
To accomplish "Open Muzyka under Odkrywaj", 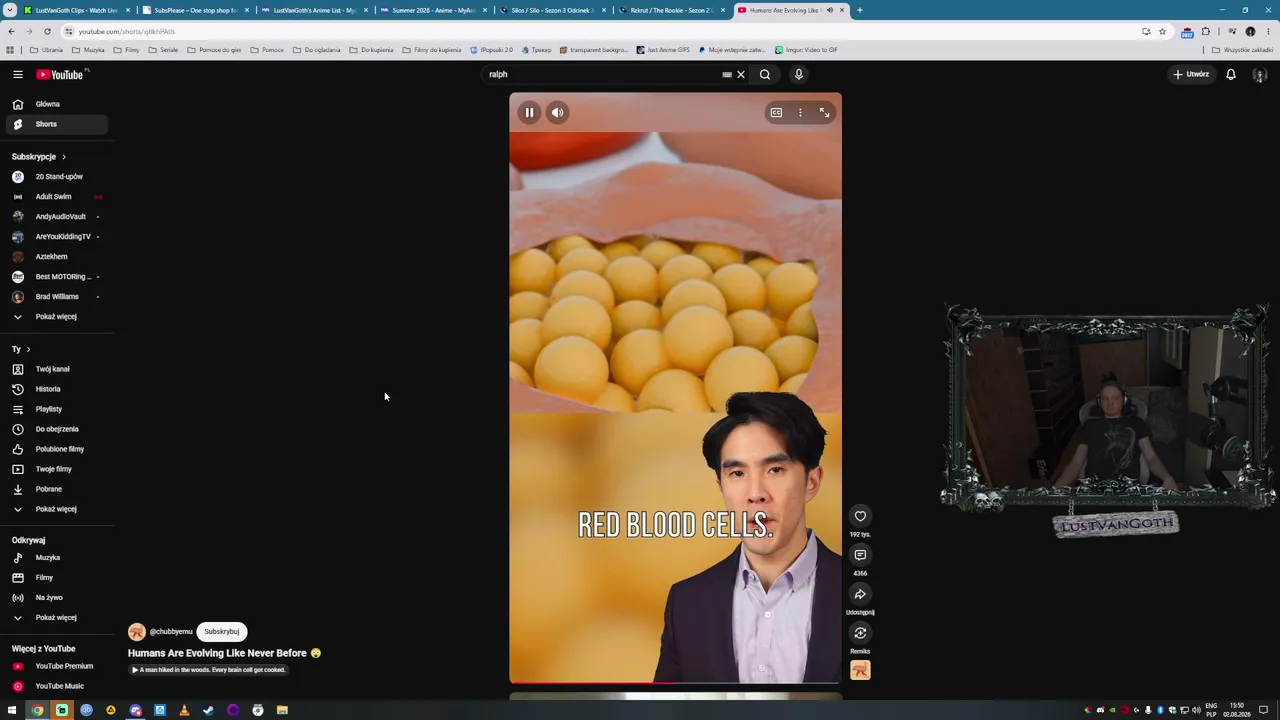I will [x=56, y=558].
